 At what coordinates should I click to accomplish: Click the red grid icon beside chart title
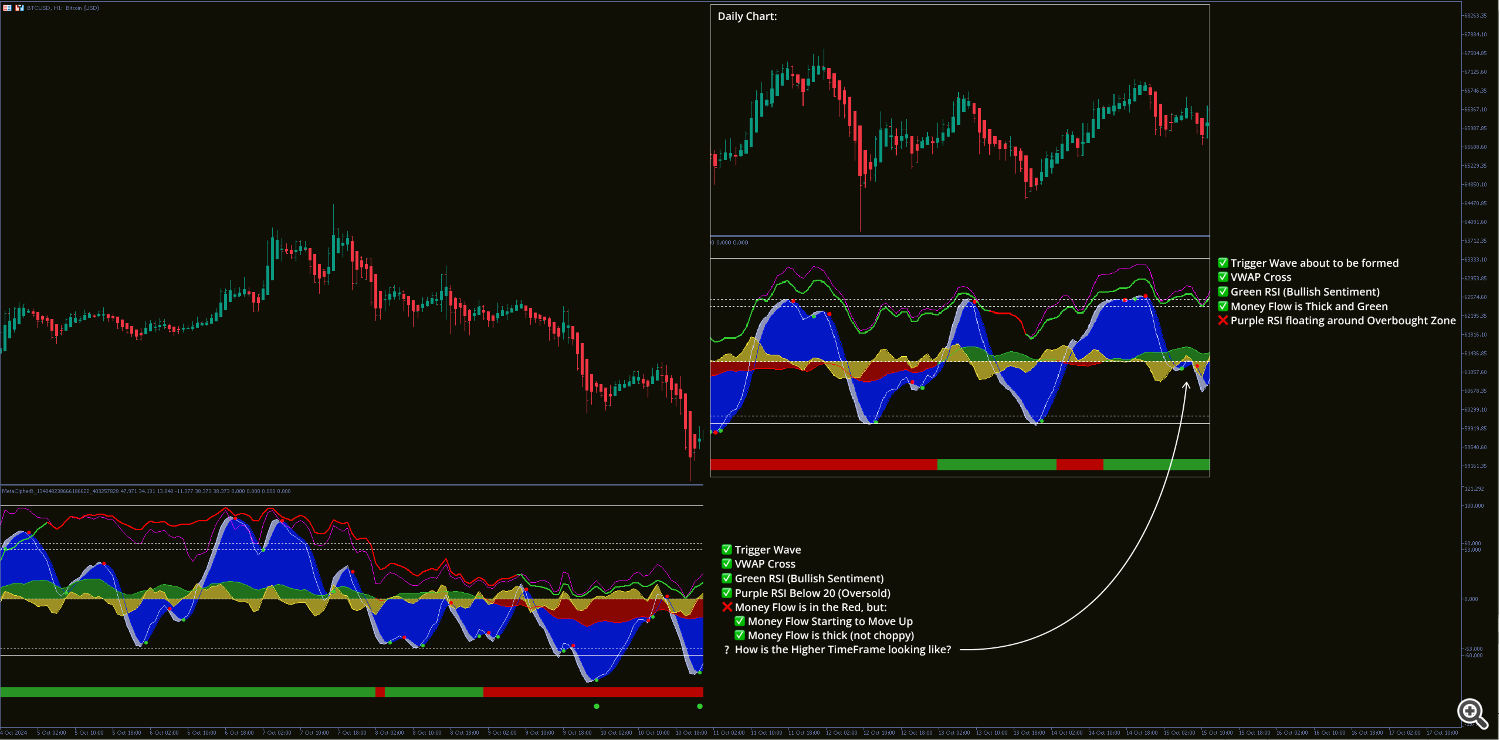tap(6, 6)
